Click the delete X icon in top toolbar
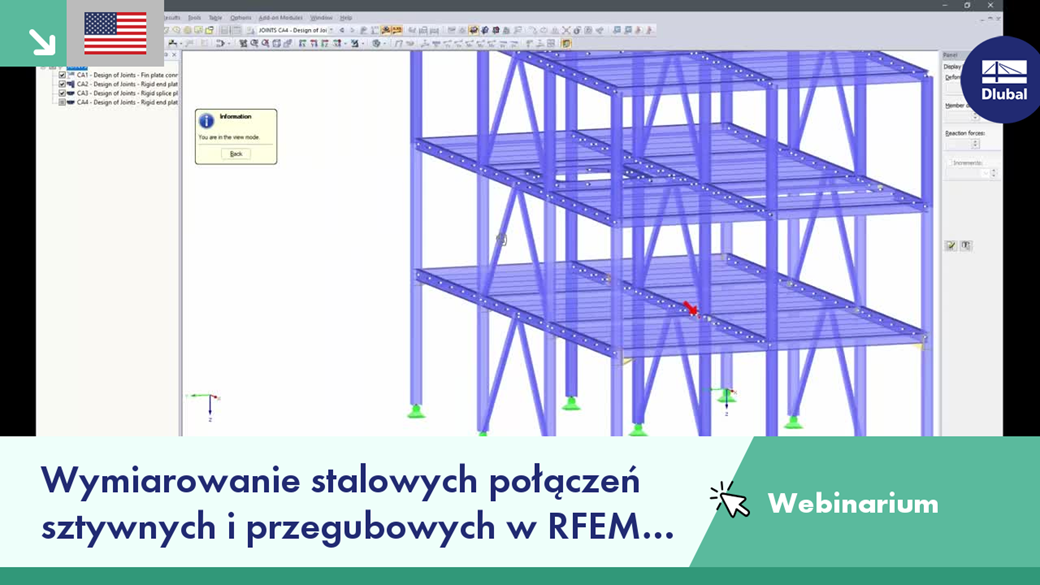 point(566,30)
